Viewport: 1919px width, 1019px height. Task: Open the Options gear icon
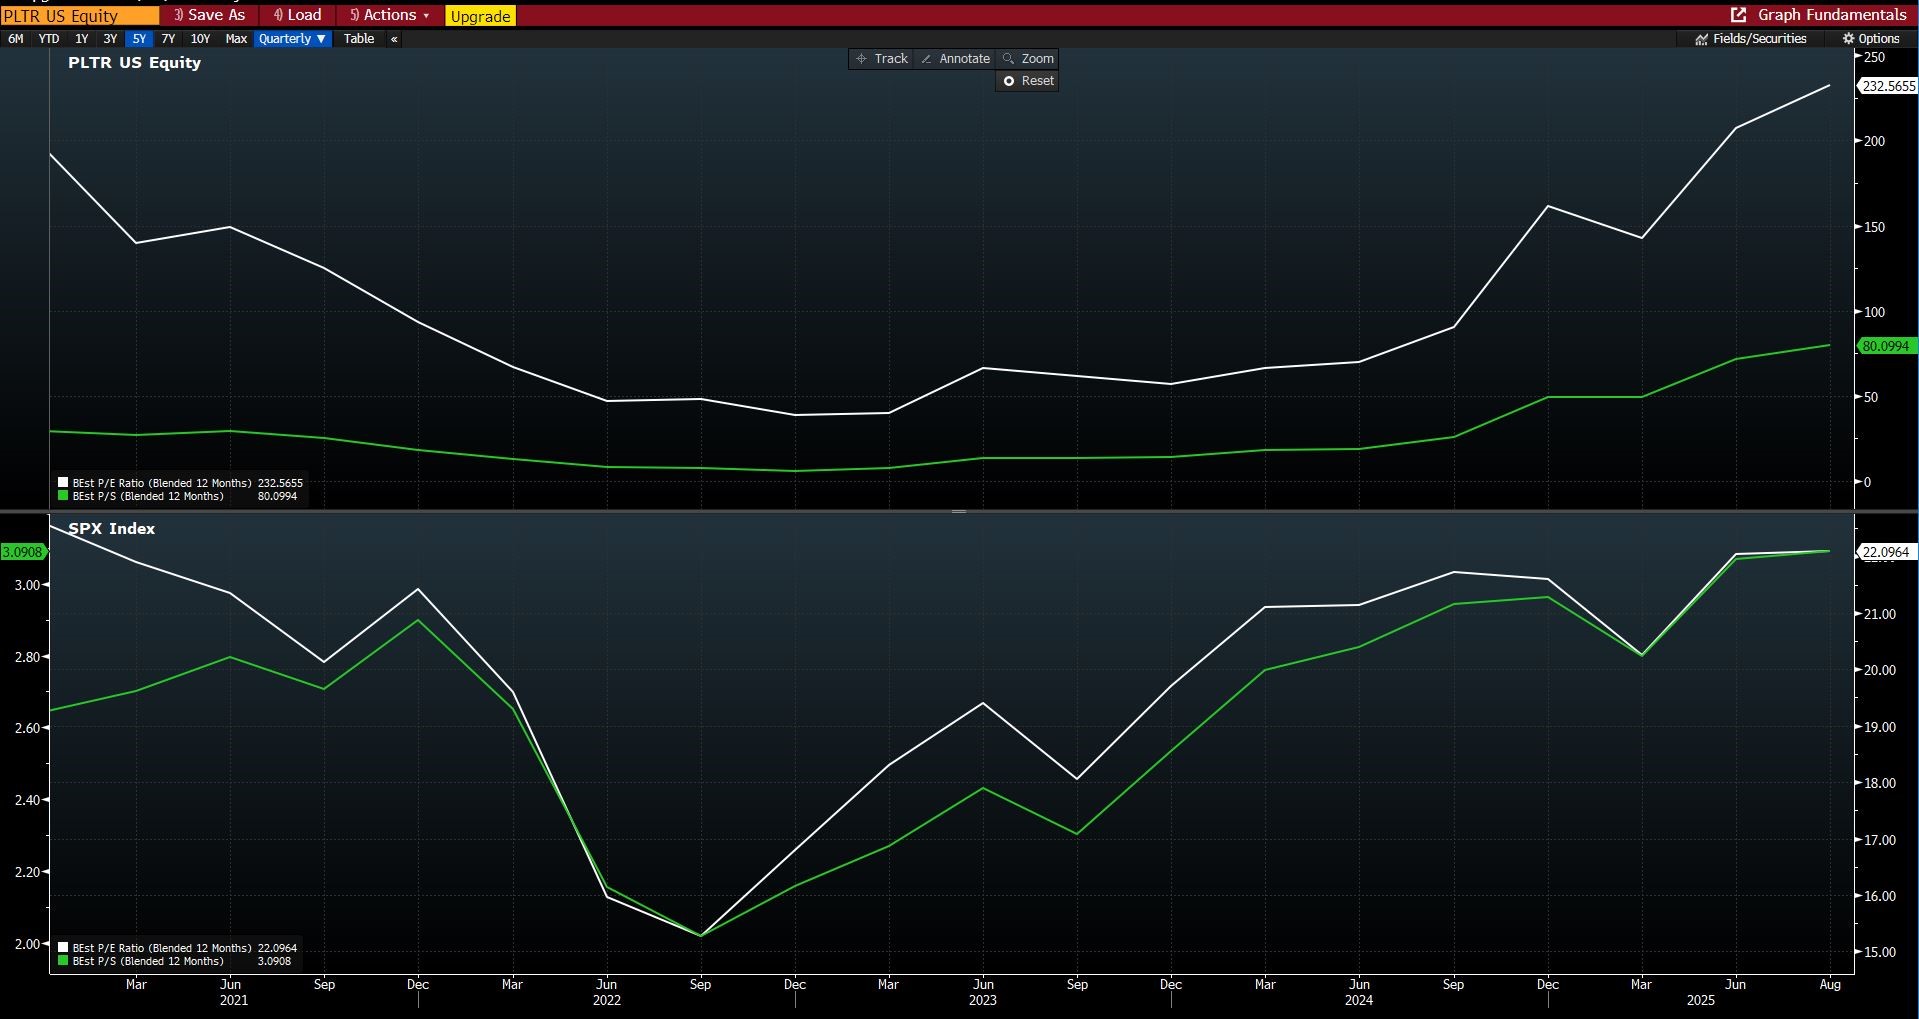pyautogui.click(x=1848, y=39)
